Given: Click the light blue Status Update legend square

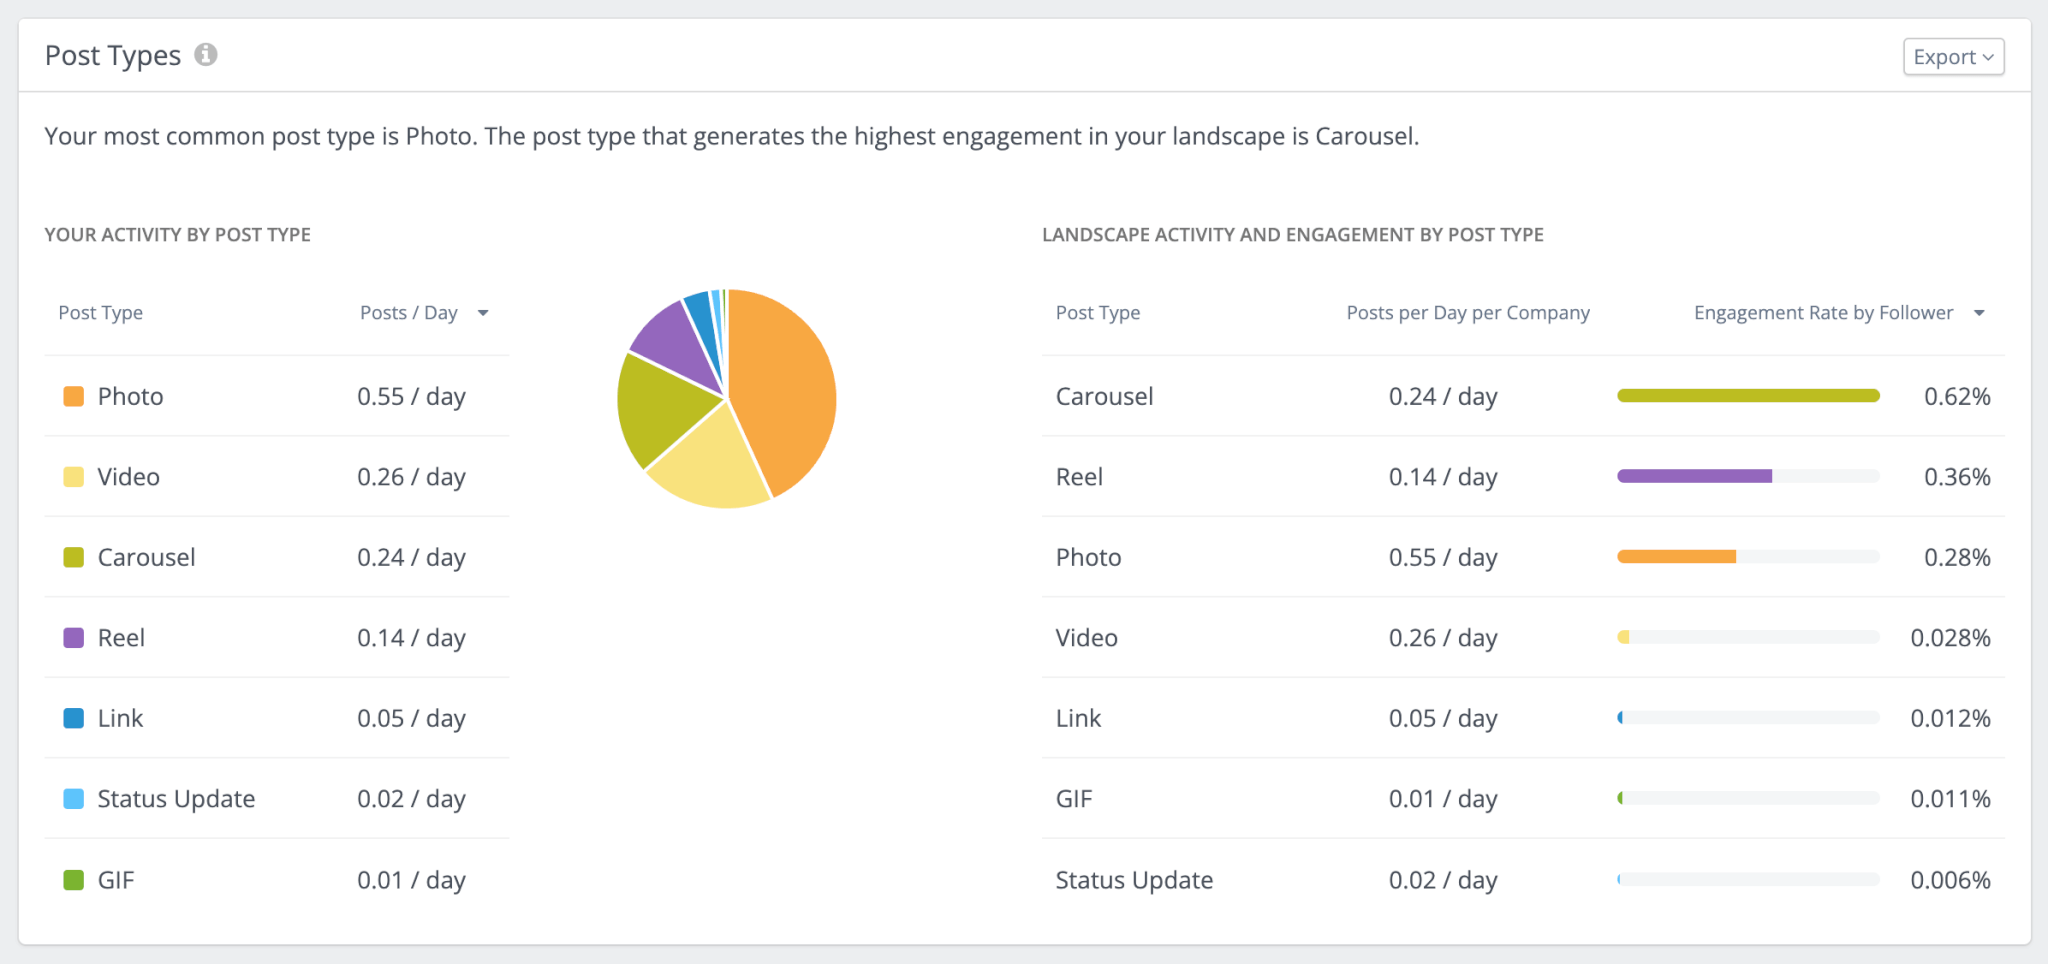Looking at the screenshot, I should coord(73,798).
